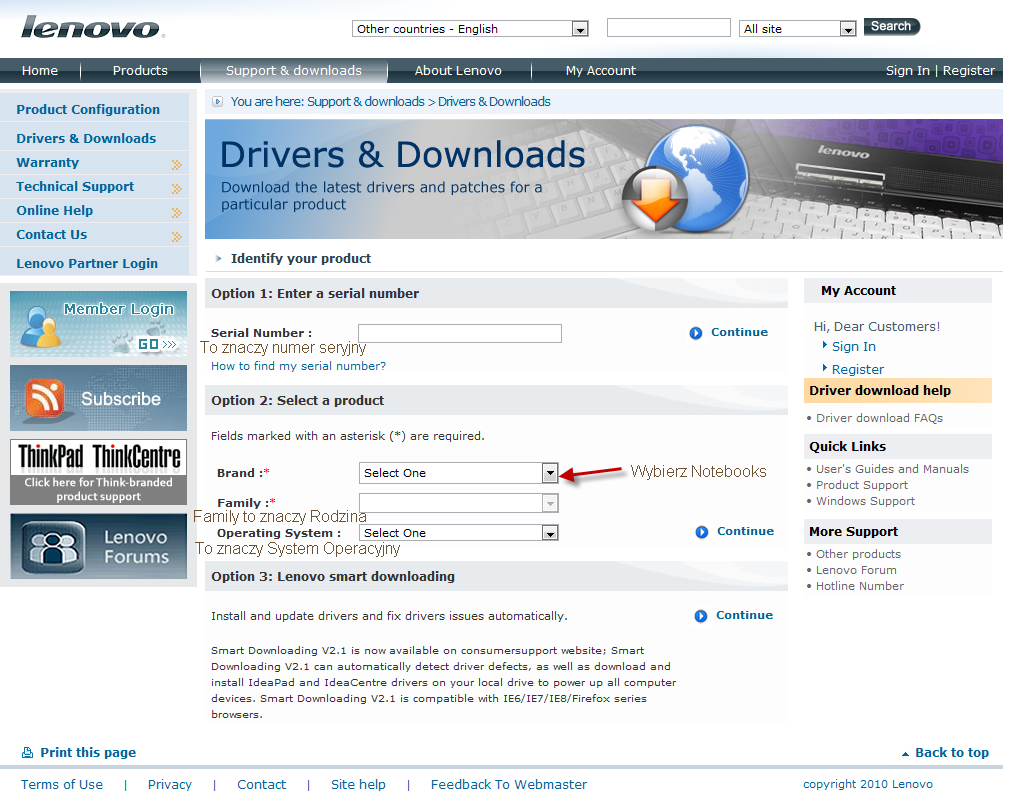The image size is (1030, 810).
Task: Click the breadcrumb arrow icon
Action: pos(217,102)
